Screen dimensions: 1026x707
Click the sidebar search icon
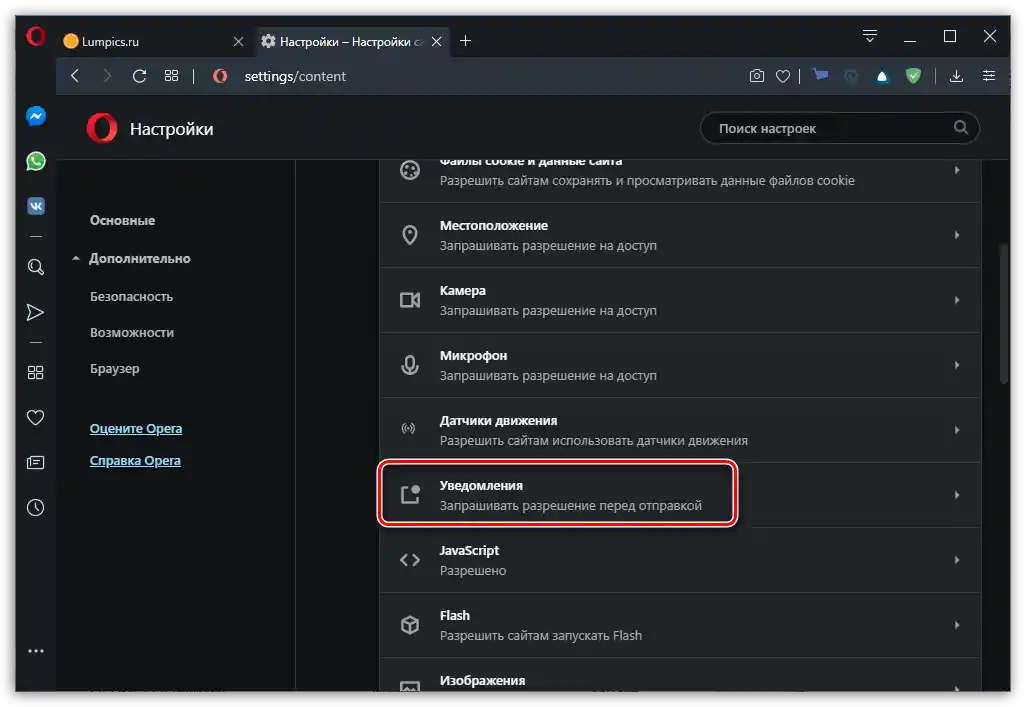(x=36, y=267)
